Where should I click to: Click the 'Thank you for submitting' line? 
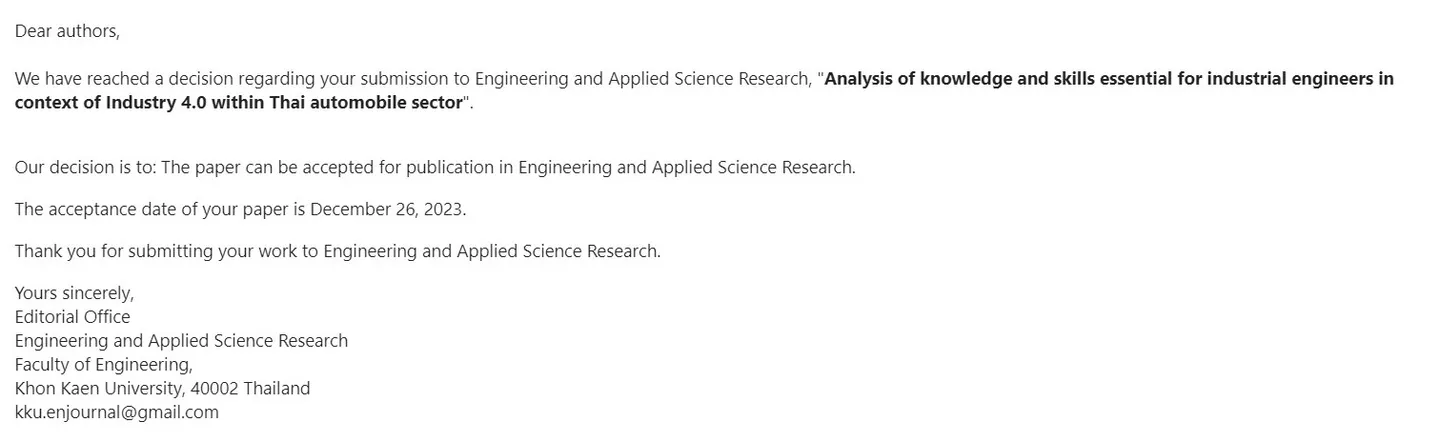click(338, 251)
